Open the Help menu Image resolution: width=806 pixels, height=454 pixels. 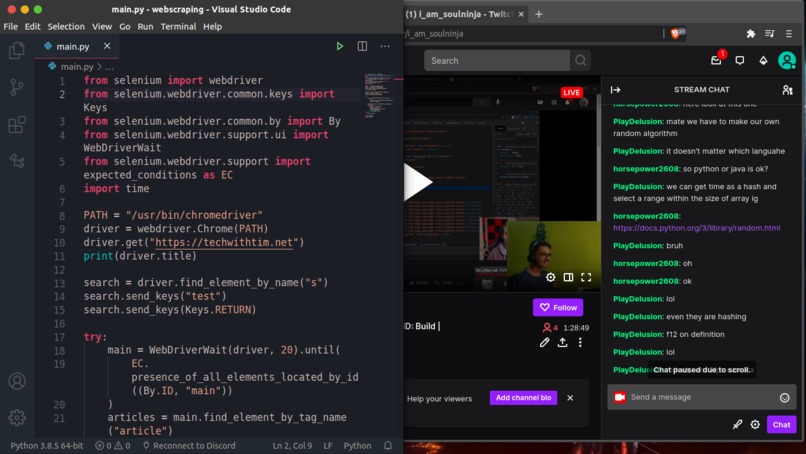coord(212,27)
